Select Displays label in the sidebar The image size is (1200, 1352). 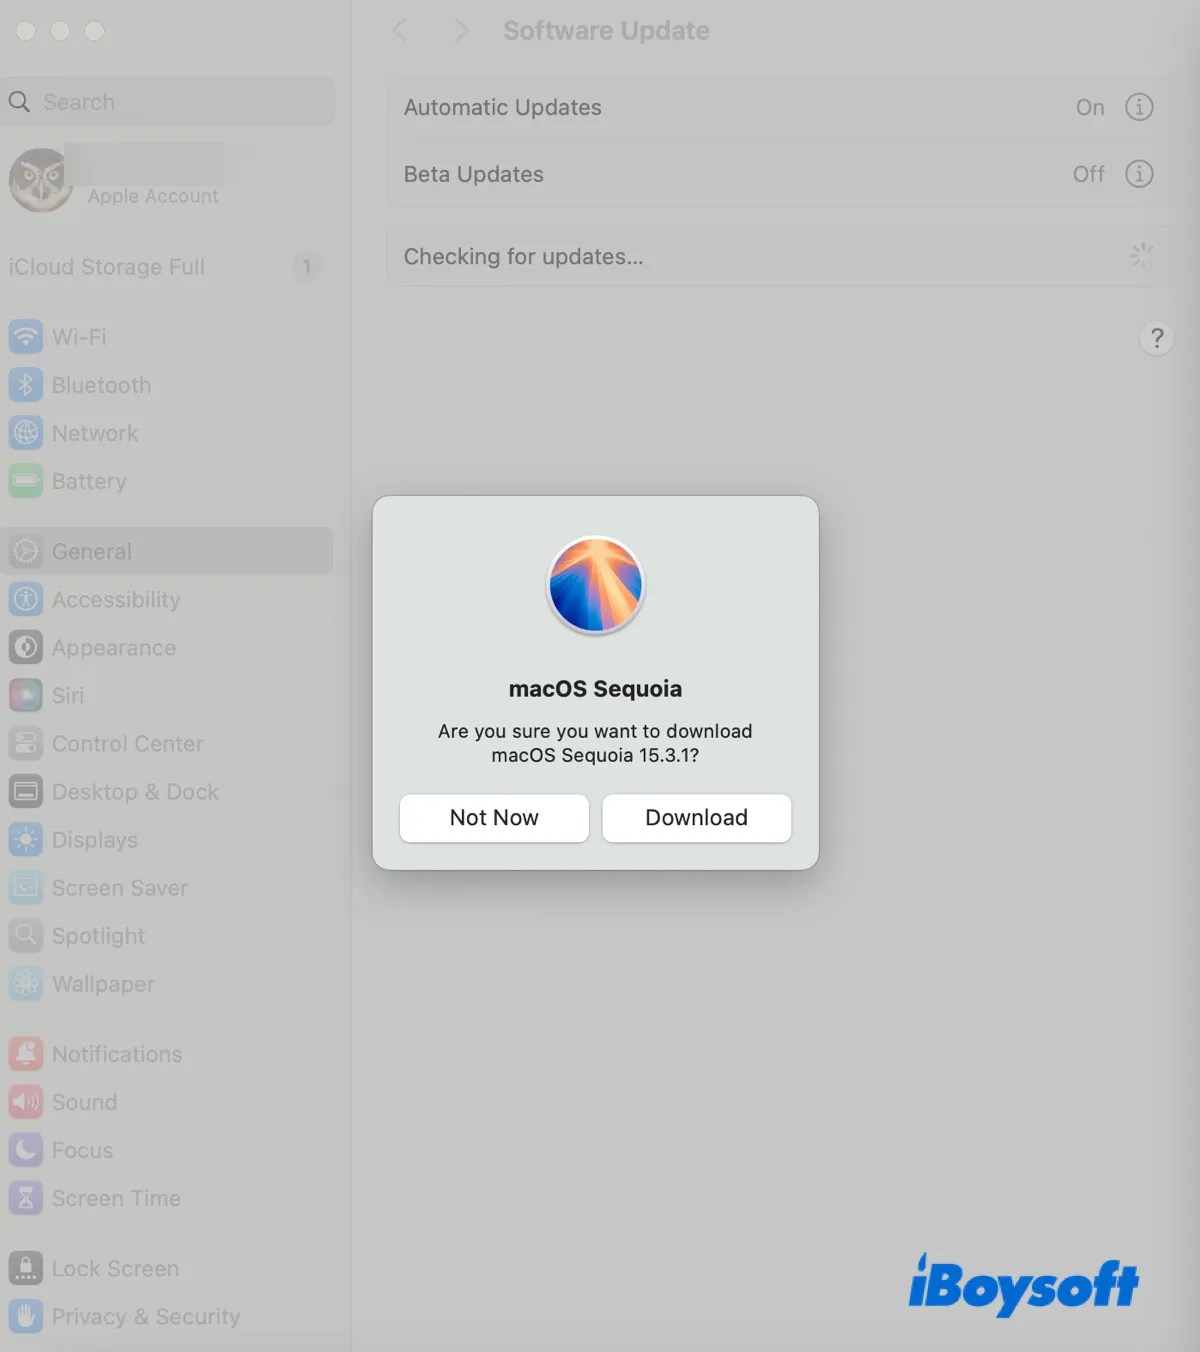point(95,839)
